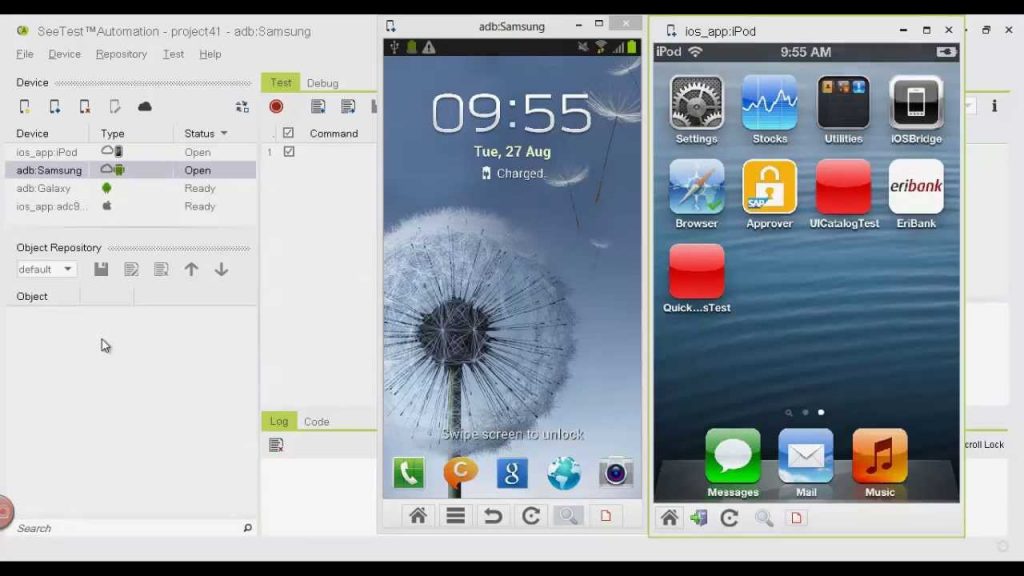Image resolution: width=1024 pixels, height=576 pixels.
Task: Open the Help menu
Action: tap(210, 54)
